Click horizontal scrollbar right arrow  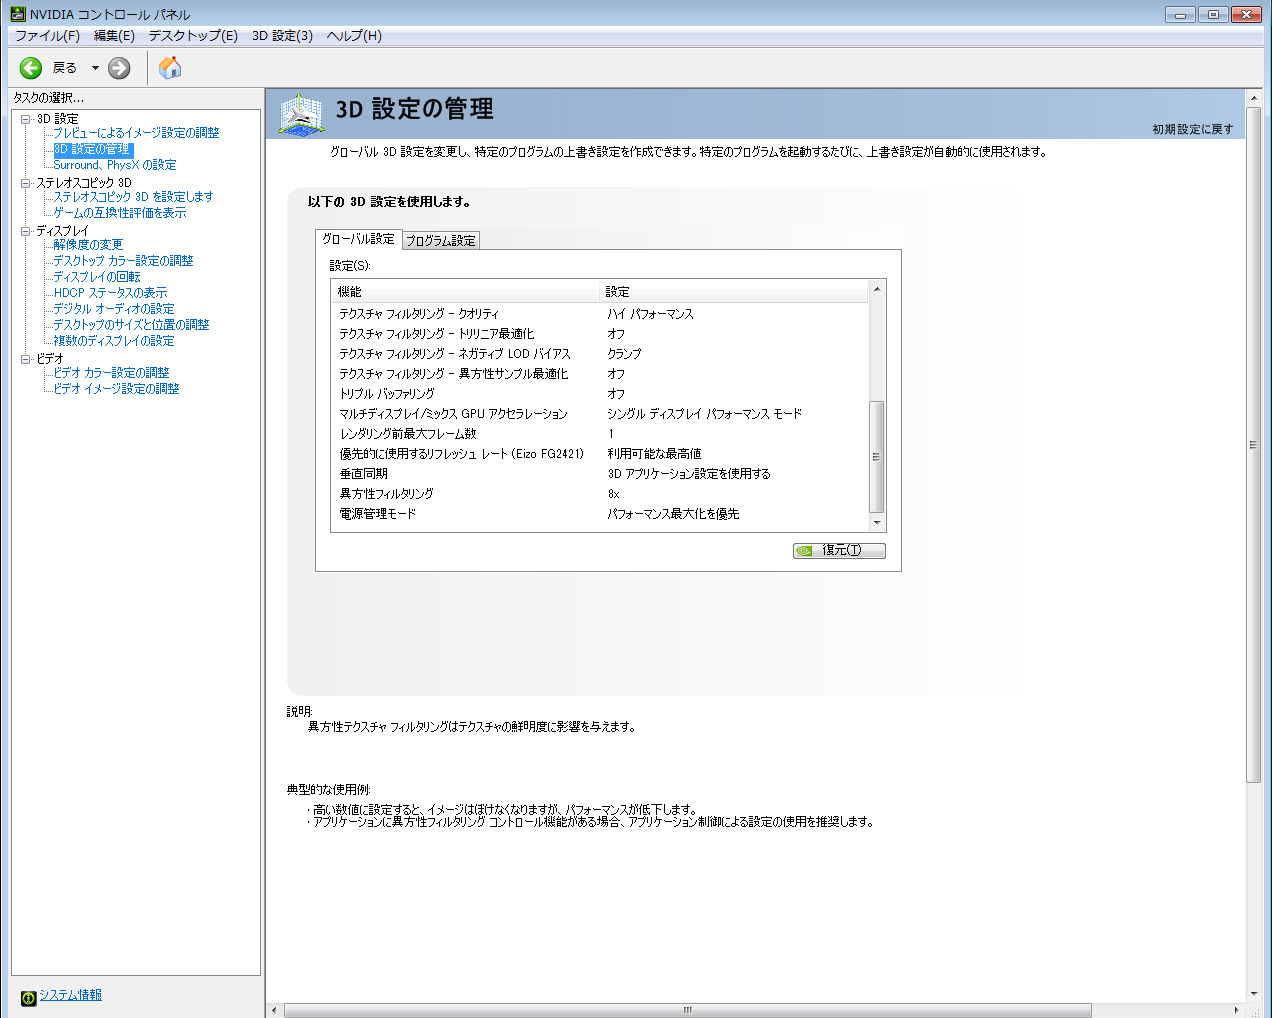[1236, 1010]
